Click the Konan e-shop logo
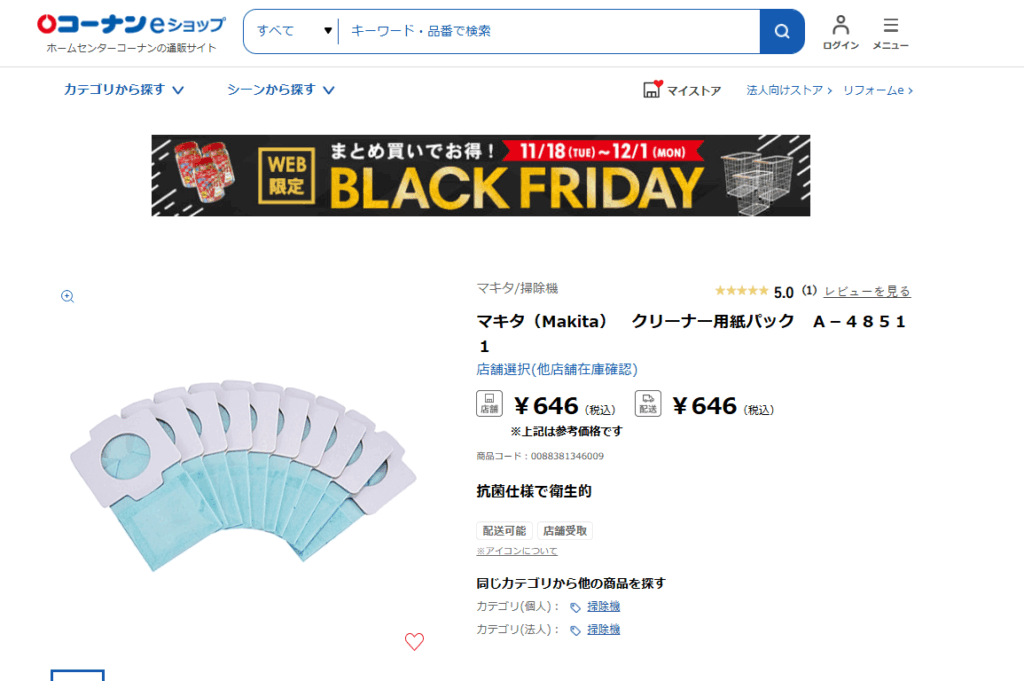 (x=131, y=24)
